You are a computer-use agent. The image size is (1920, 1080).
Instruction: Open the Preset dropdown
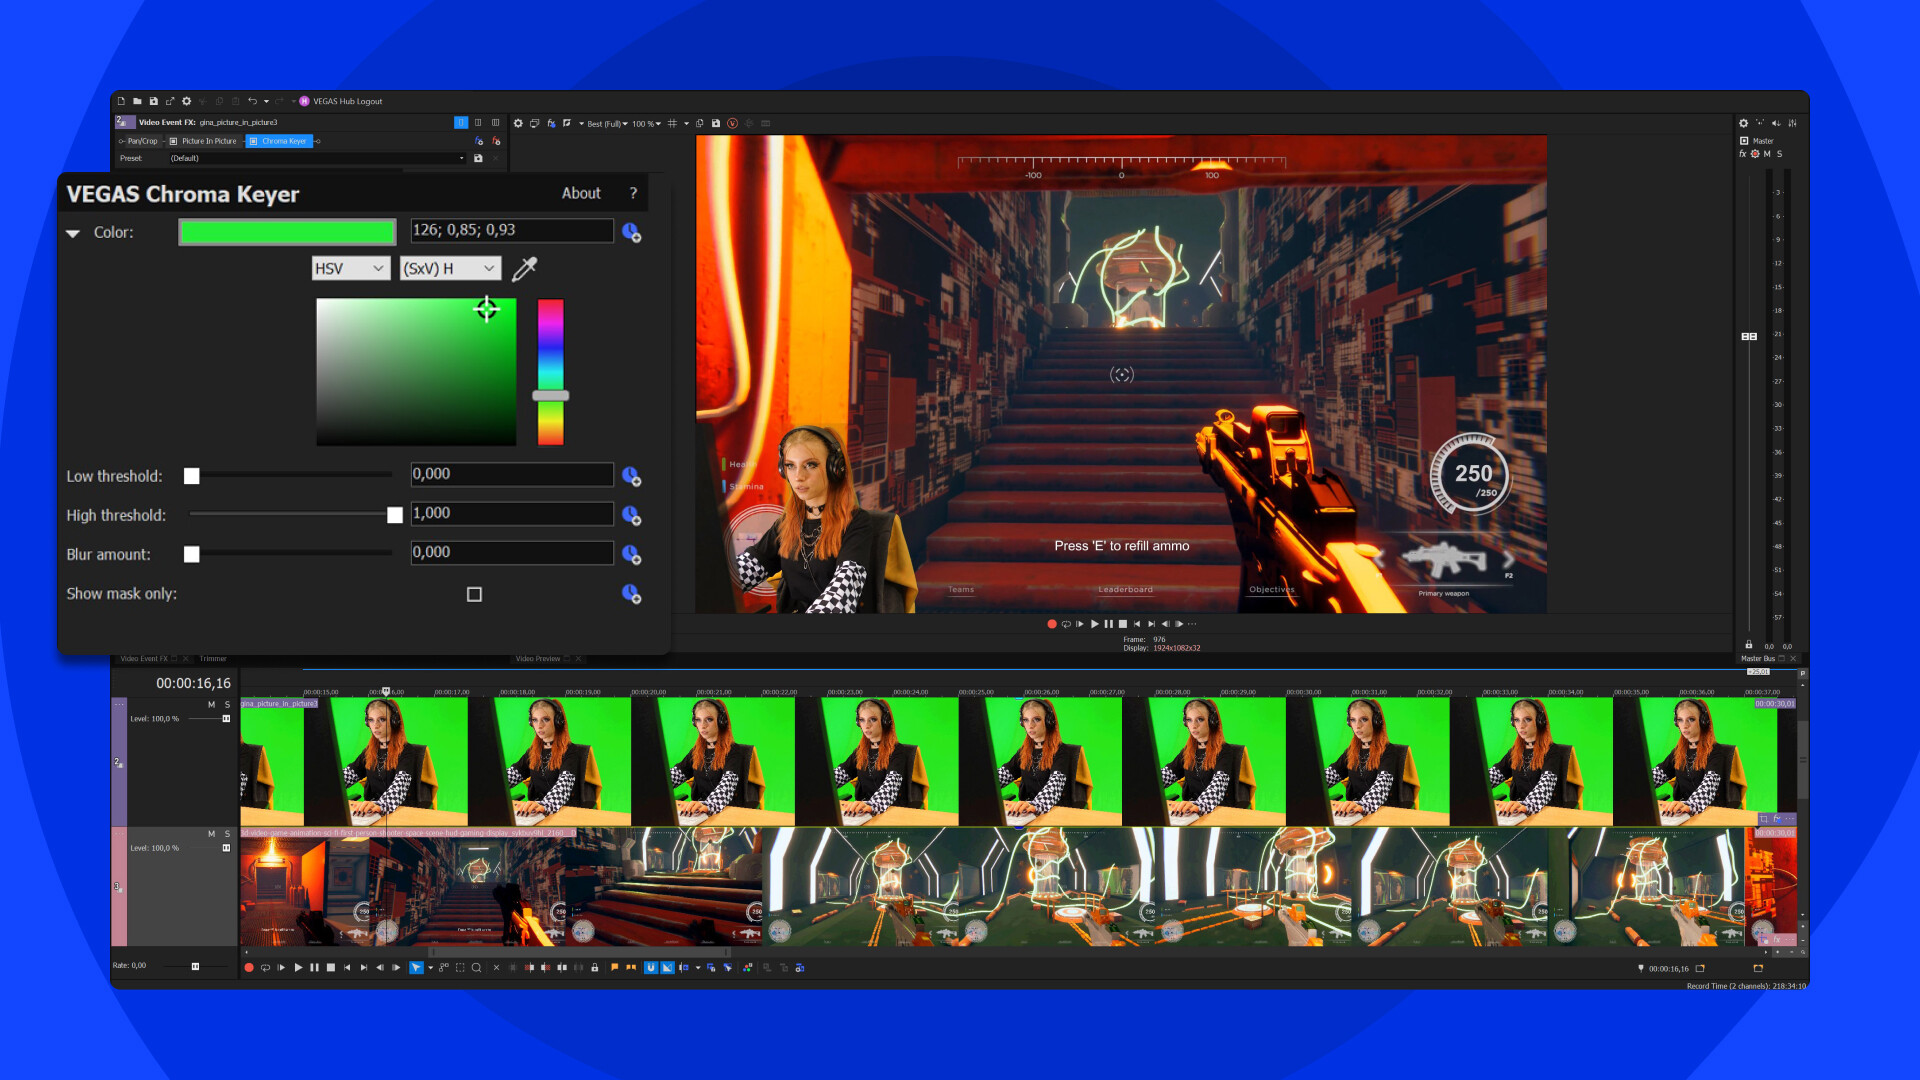pos(462,158)
